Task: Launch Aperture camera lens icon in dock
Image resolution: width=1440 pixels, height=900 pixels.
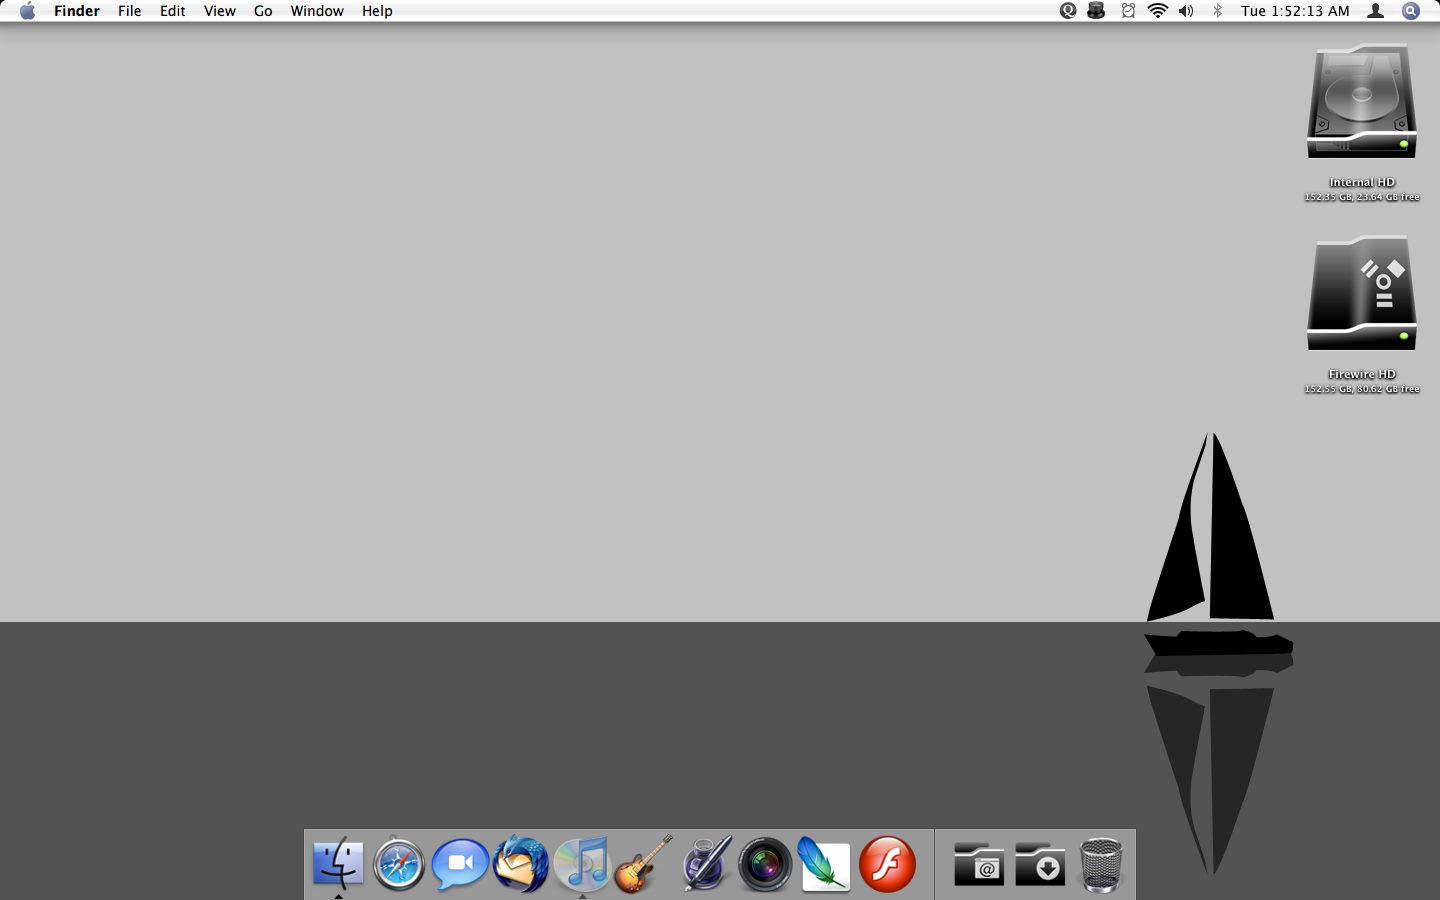Action: click(x=765, y=864)
